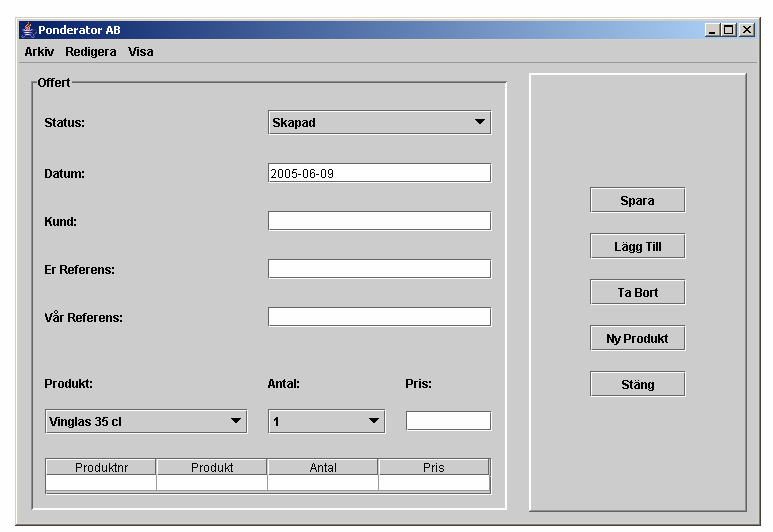Click the Status: label
This screenshot has width=773, height=532.
[x=65, y=123]
